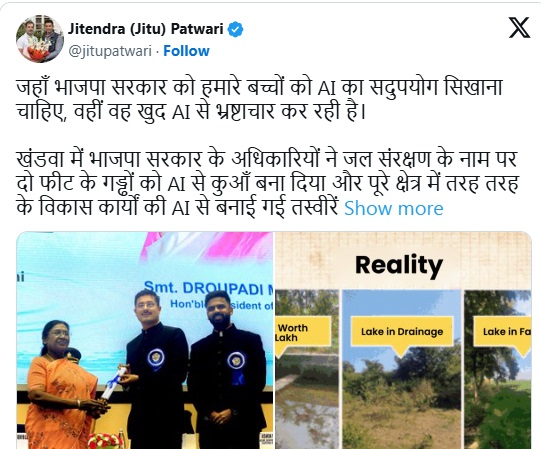Open Jitu Patwari's profile picture
This screenshot has height=449, width=541.
coord(40,39)
